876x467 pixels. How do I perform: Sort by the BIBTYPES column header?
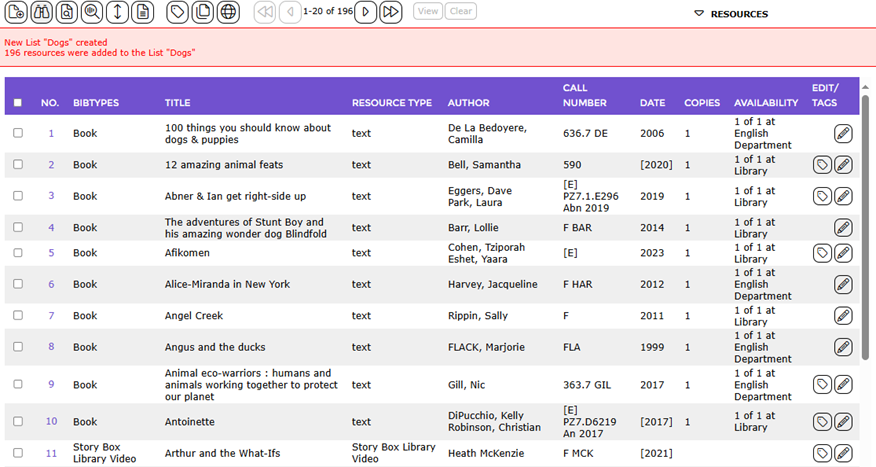pyautogui.click(x=96, y=103)
